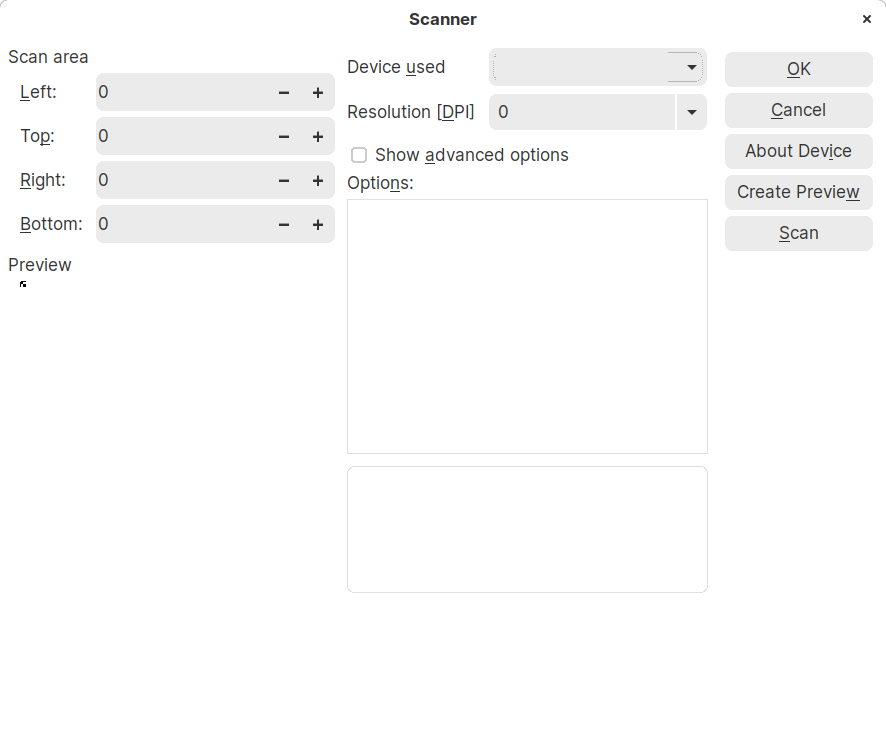The image size is (886, 755).
Task: Increase the Bottom scan area value
Action: coord(318,224)
